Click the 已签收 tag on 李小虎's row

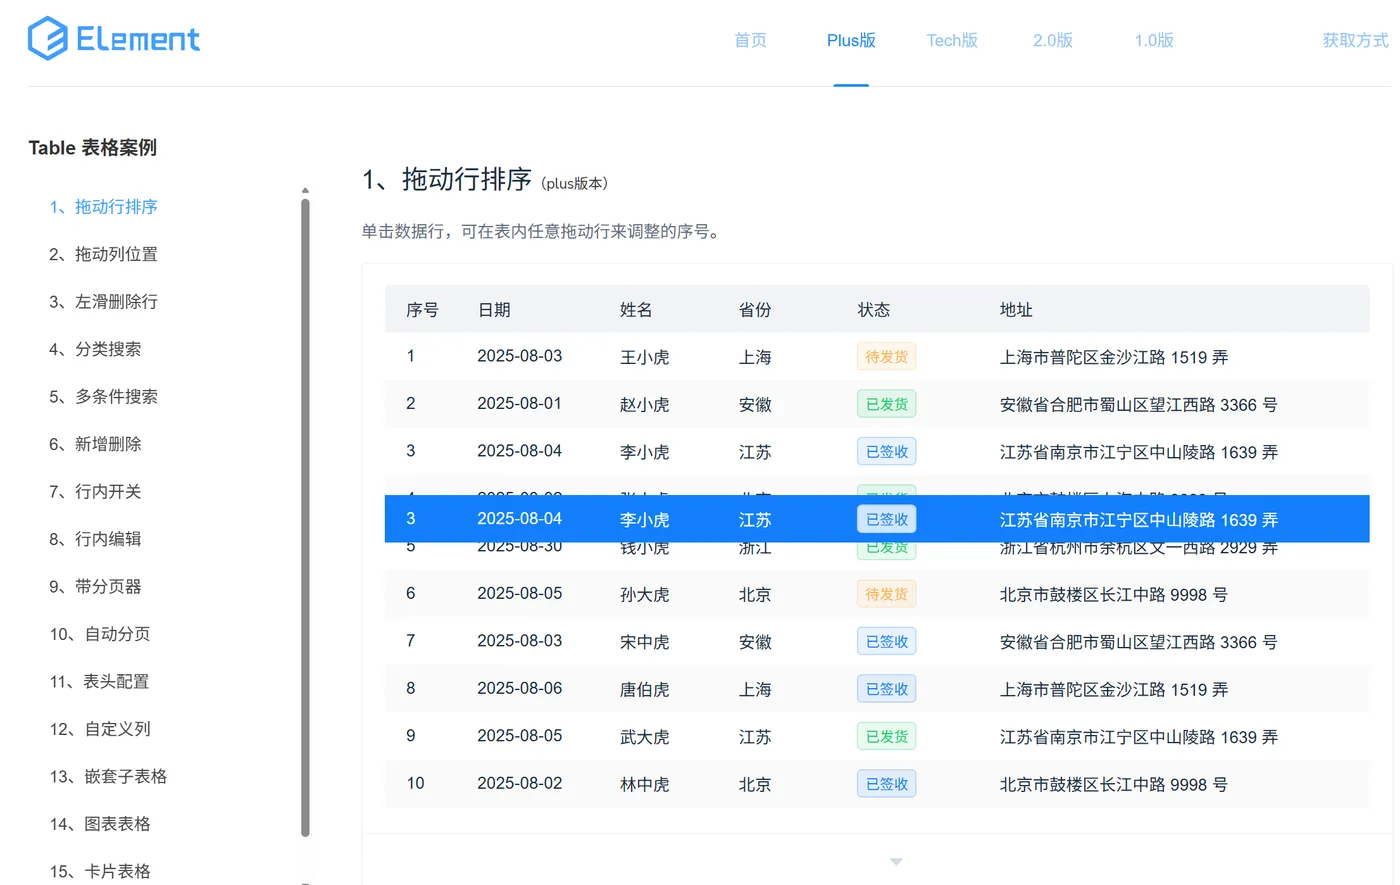tap(886, 451)
